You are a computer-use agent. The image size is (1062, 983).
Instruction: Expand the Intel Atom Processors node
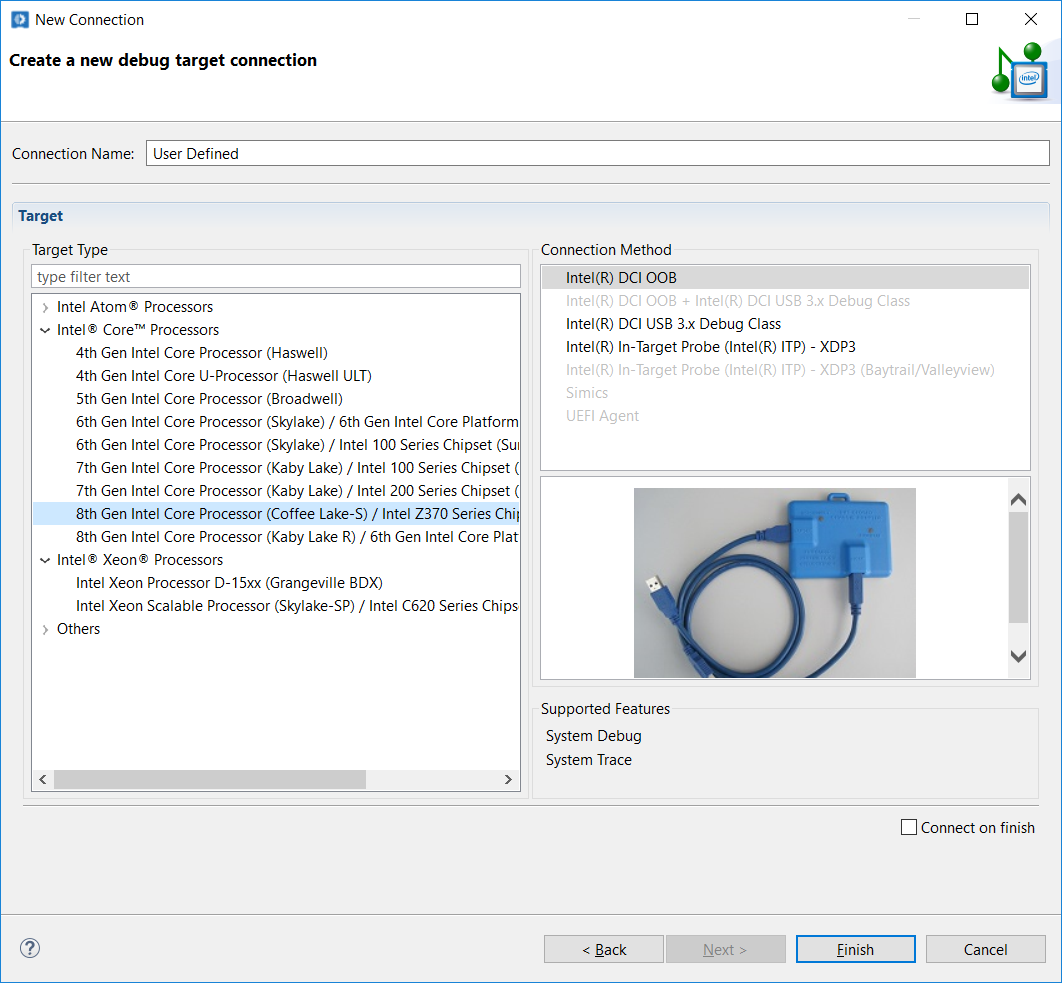coord(45,308)
